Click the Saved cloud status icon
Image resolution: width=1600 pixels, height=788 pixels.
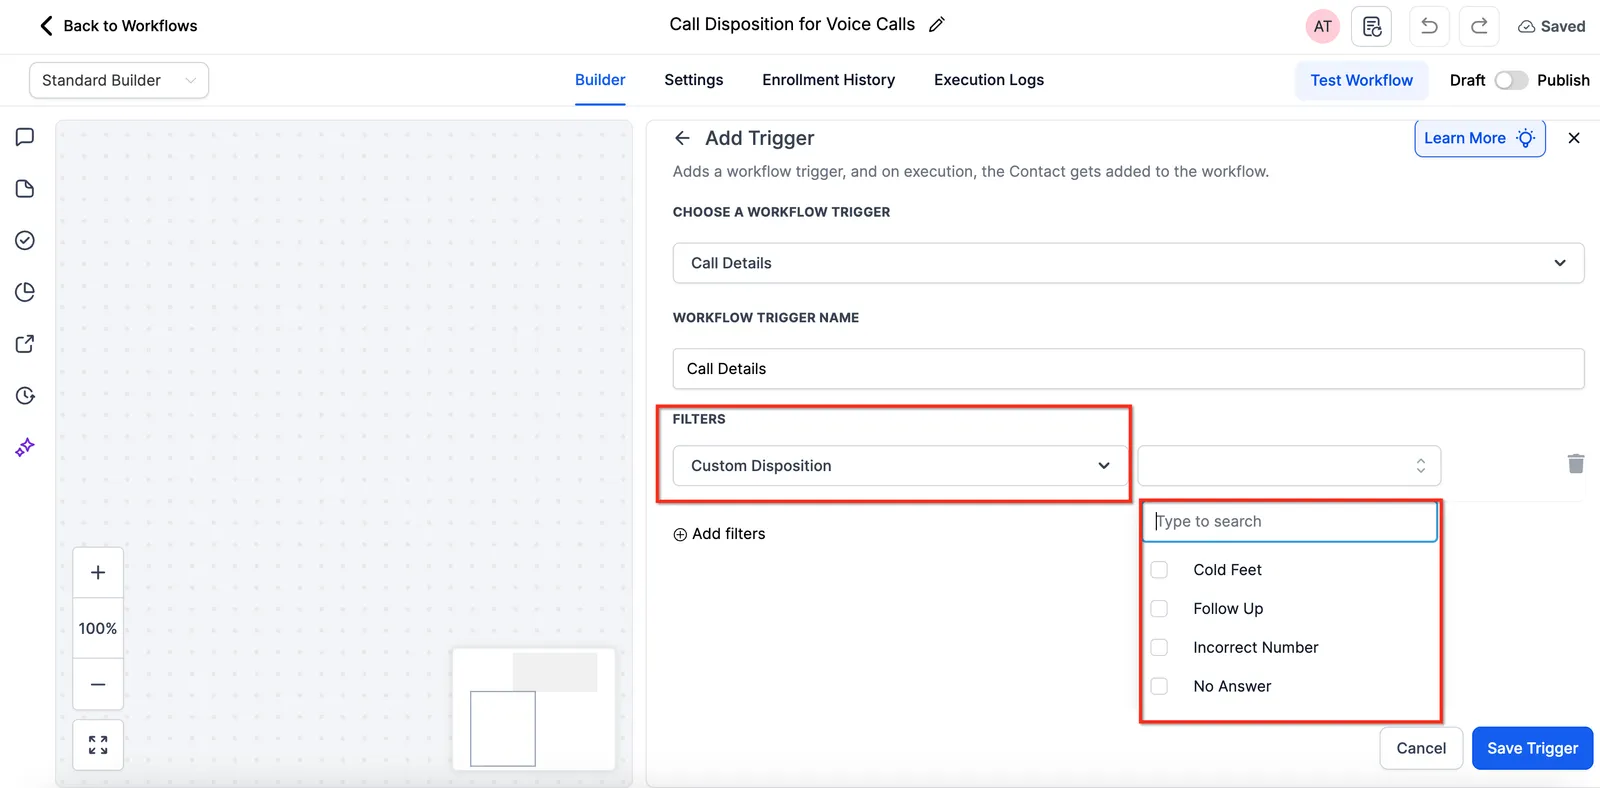click(1526, 27)
